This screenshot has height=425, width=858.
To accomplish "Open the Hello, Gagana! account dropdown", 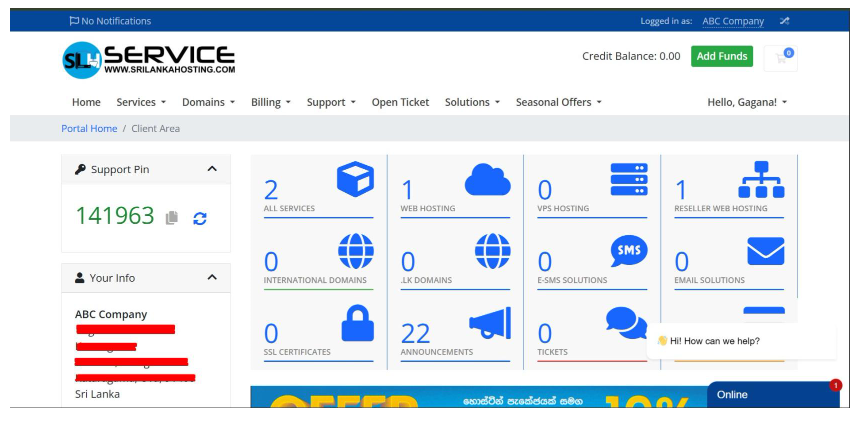I will (747, 102).
